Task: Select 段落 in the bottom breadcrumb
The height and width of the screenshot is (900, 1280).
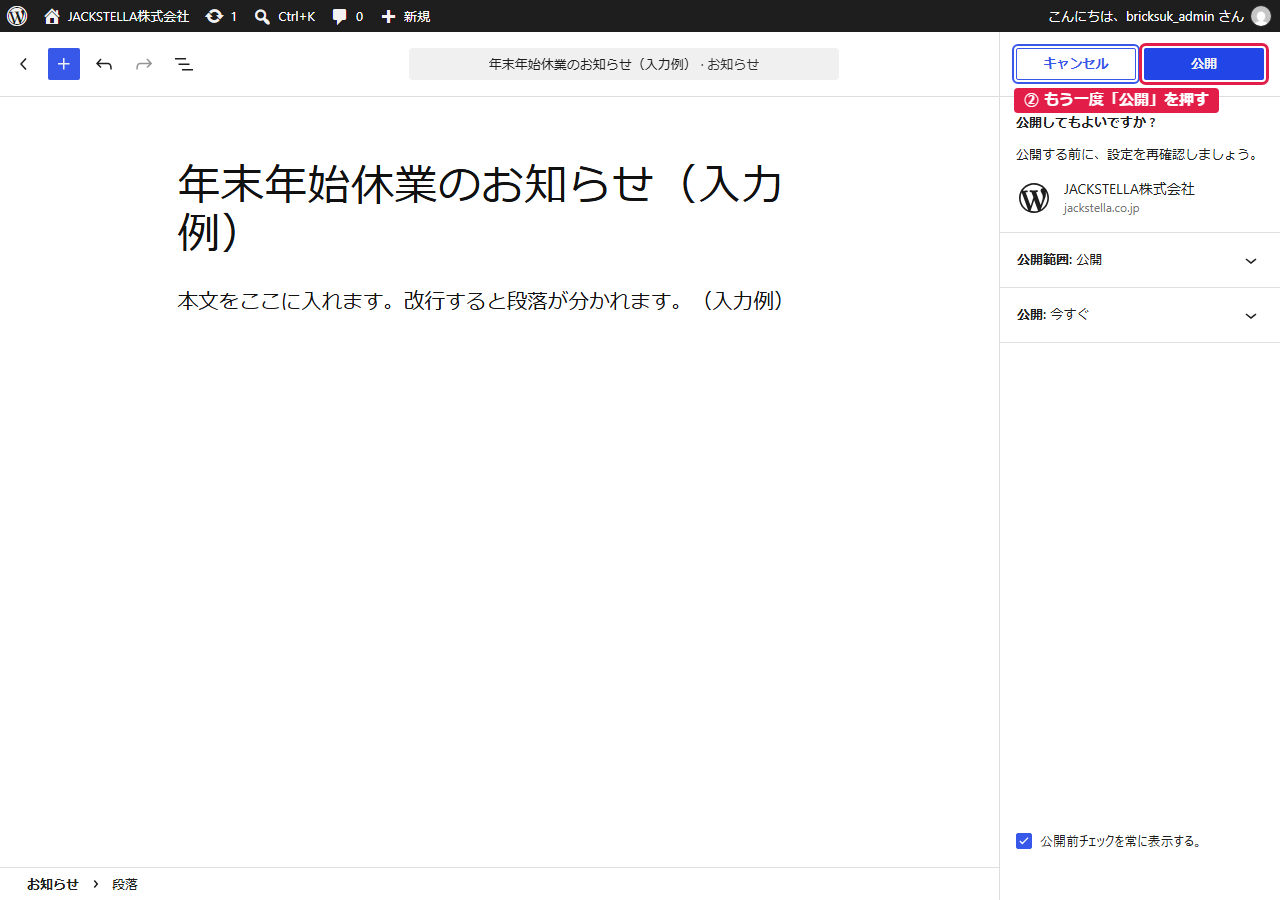Action: click(125, 884)
